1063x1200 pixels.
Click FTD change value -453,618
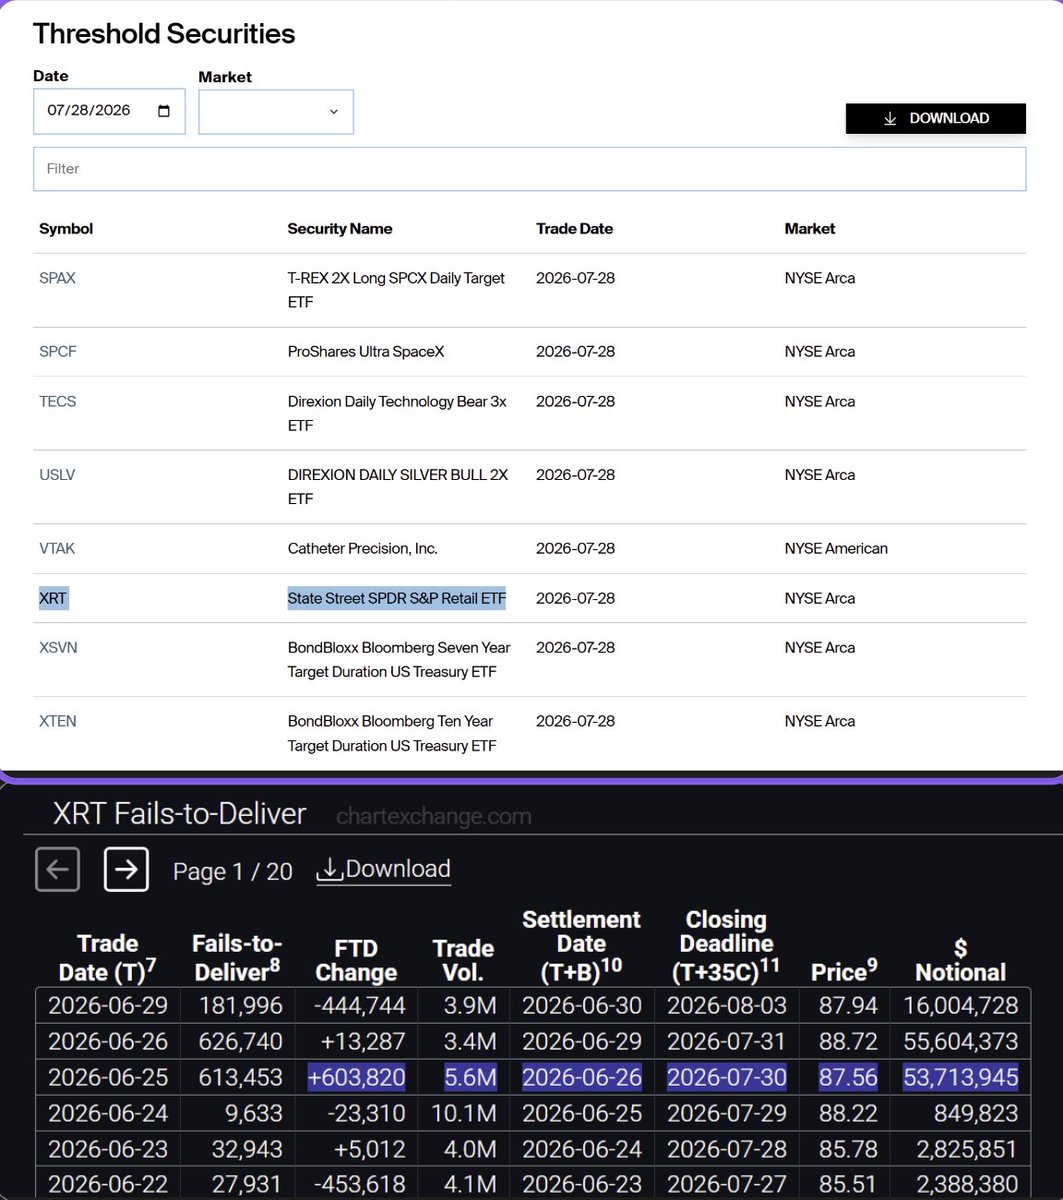(358, 1186)
